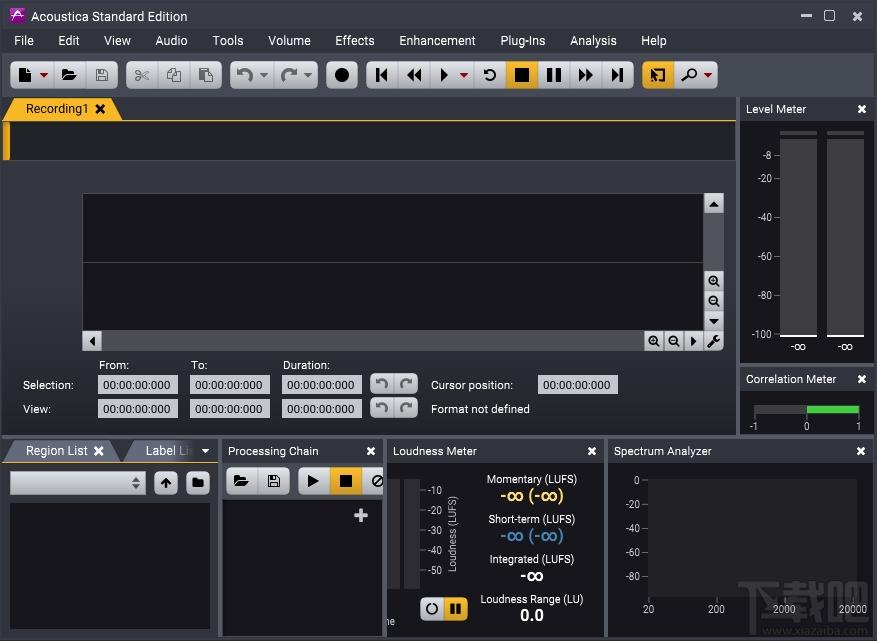
Task: Close the Spectrum Analyzer panel
Action: tap(861, 451)
